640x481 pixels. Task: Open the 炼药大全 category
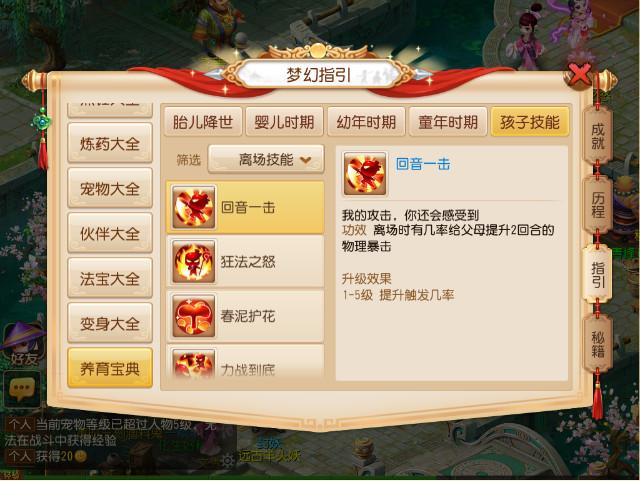tap(110, 144)
